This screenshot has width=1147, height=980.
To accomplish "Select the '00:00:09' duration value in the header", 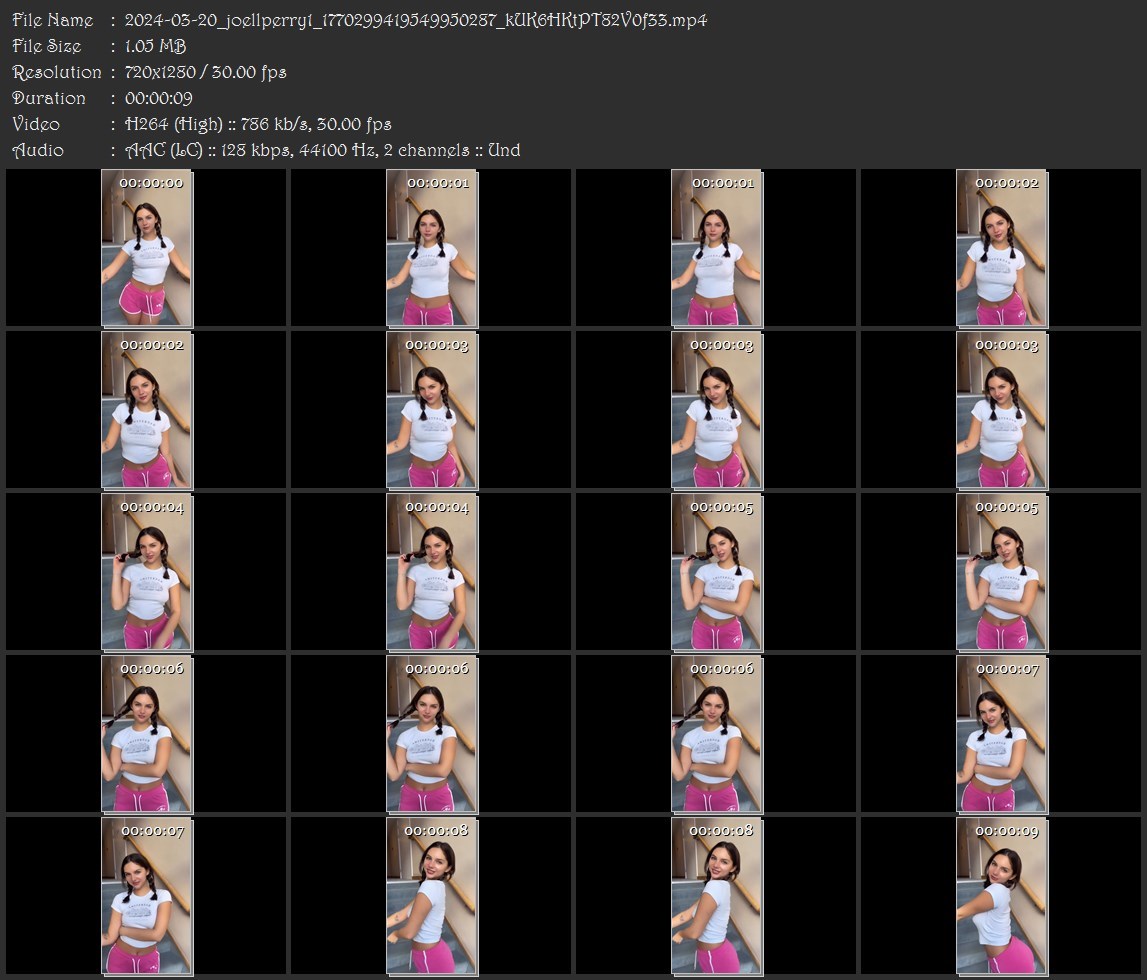I will tap(159, 98).
